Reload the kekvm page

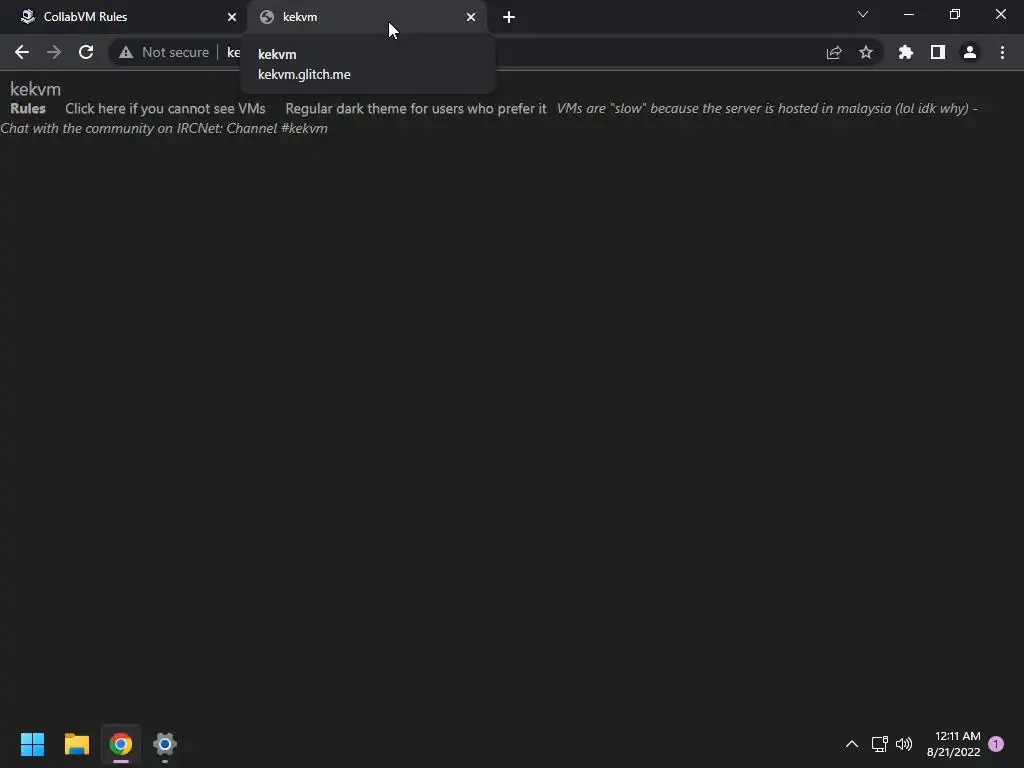(x=86, y=52)
